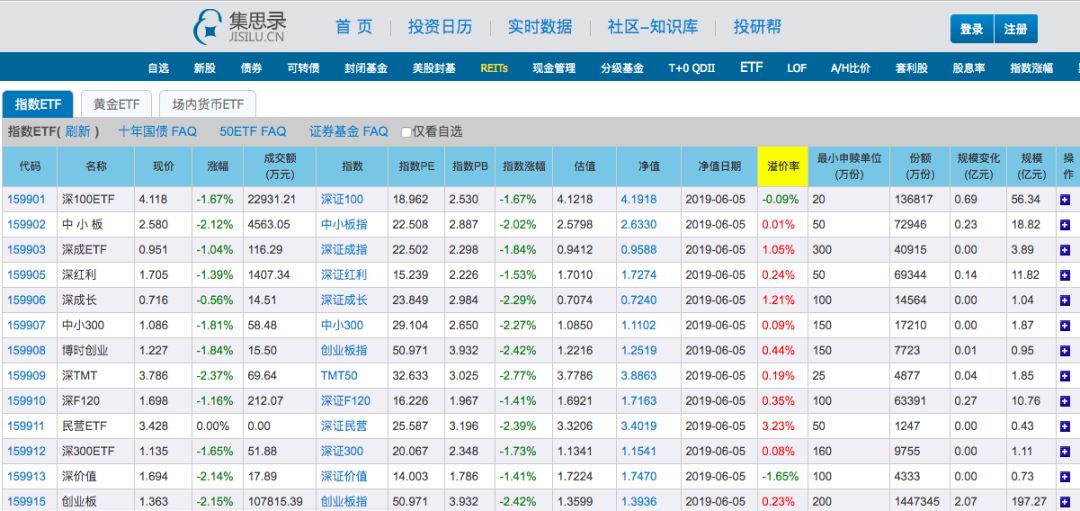Add 159905 via its plus icon

pyautogui.click(x=1065, y=275)
